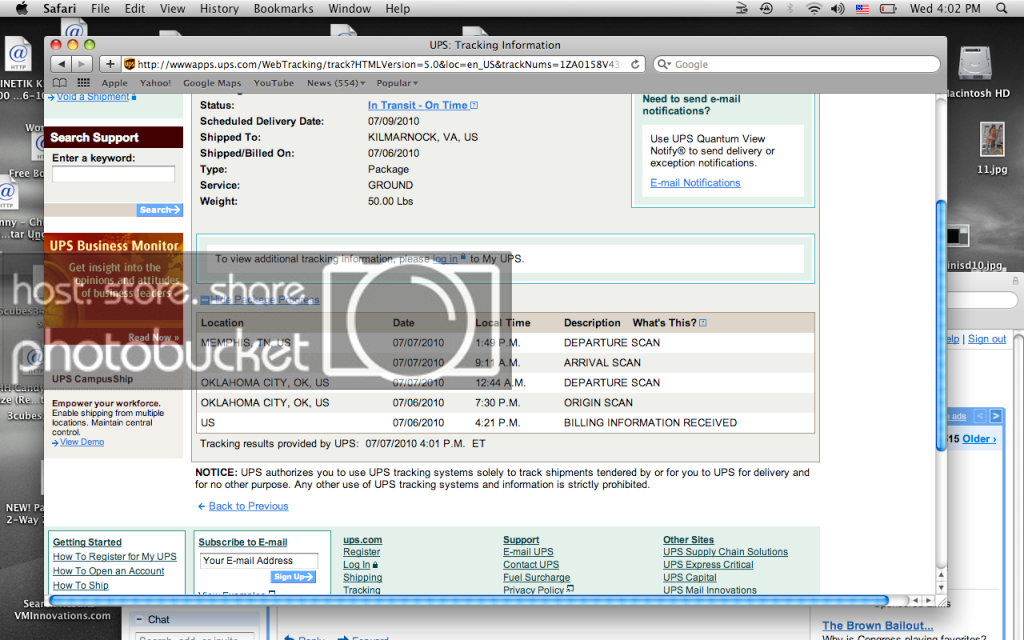This screenshot has height=640, width=1024.
Task: Click the scroll down arrow in Safari
Action: pos(941,587)
